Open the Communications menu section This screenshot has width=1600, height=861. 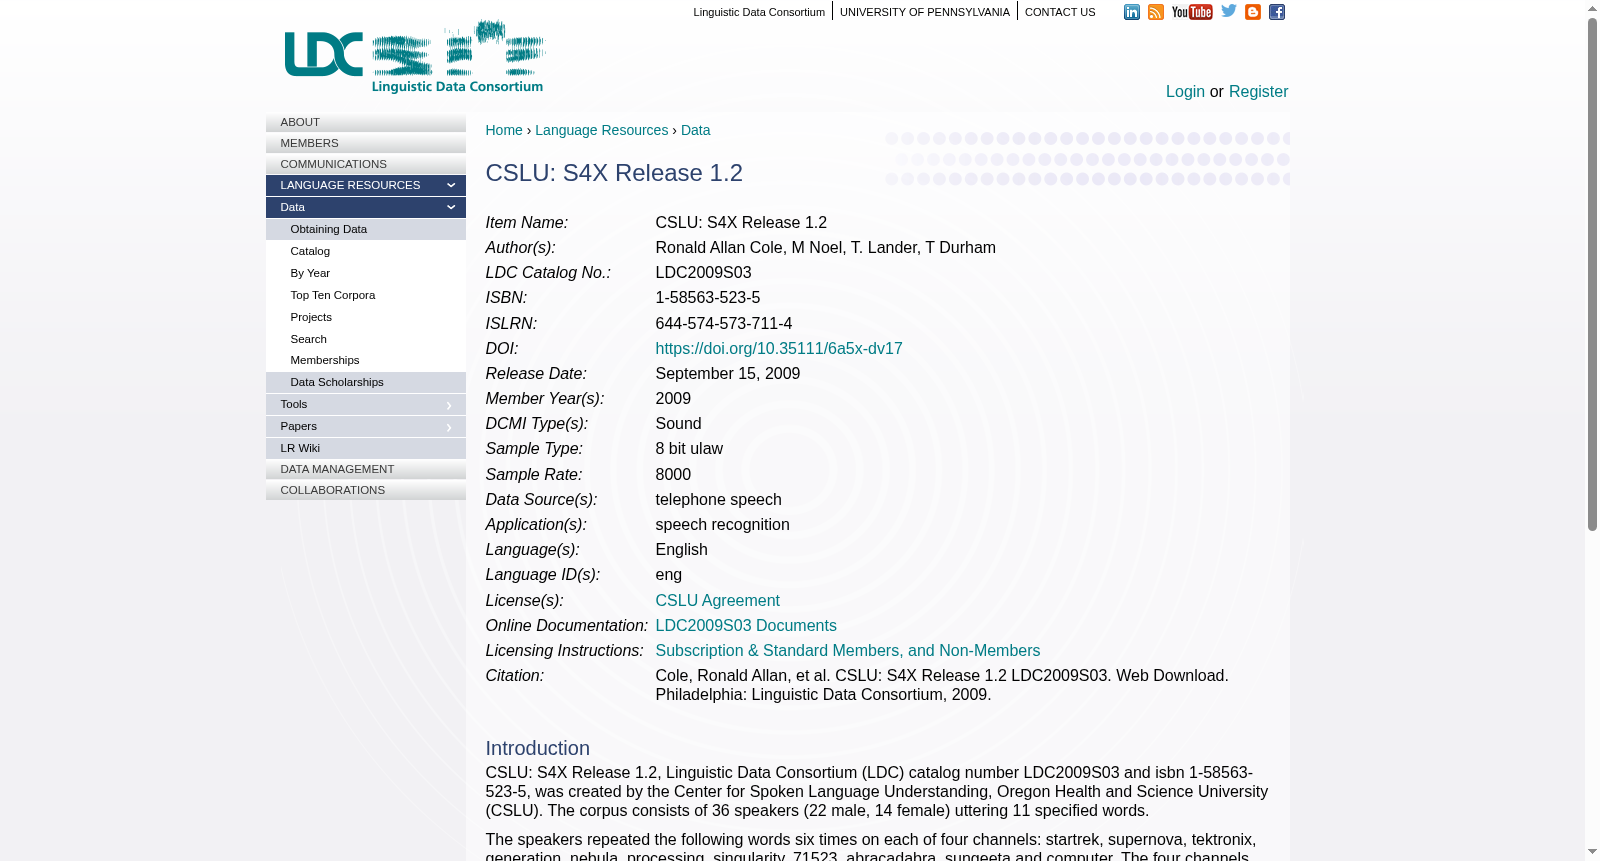(366, 164)
